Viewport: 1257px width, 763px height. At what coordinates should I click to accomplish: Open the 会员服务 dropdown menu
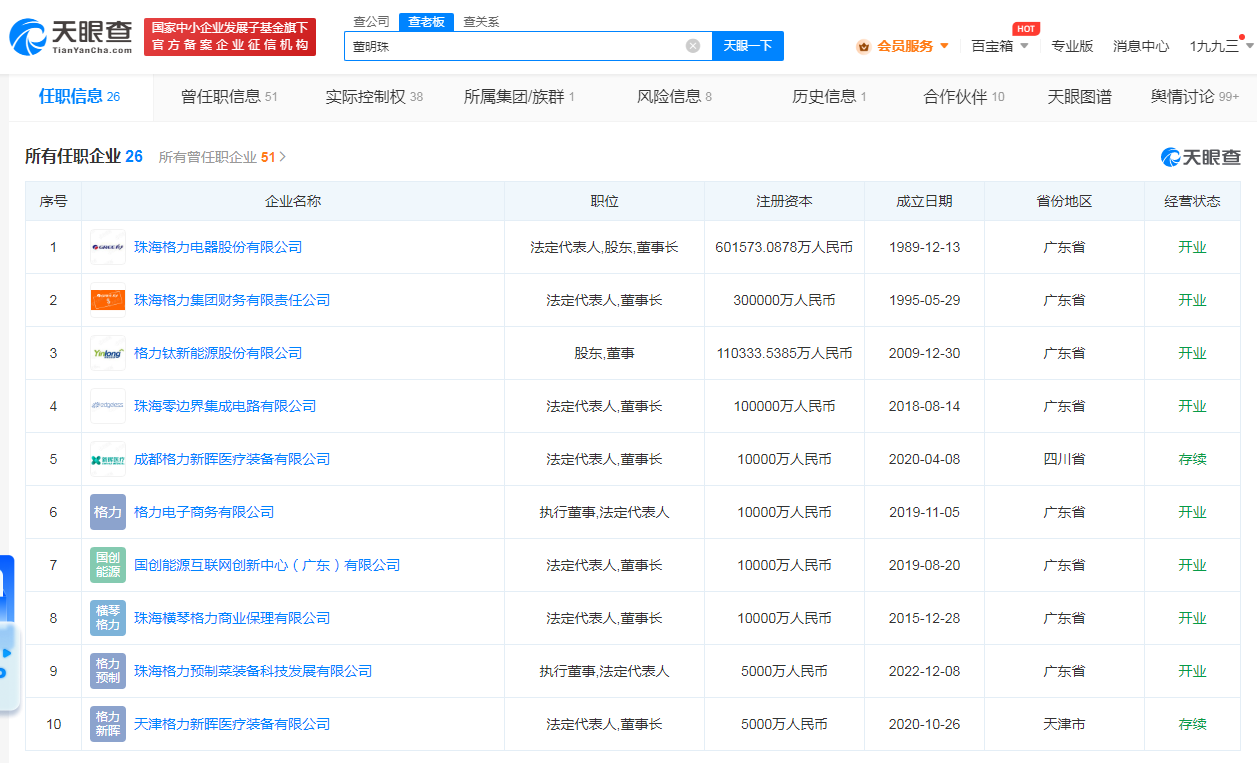click(x=903, y=46)
